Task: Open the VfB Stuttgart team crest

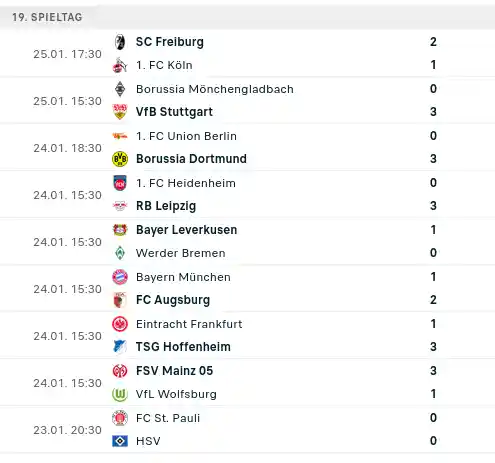Action: (x=120, y=112)
